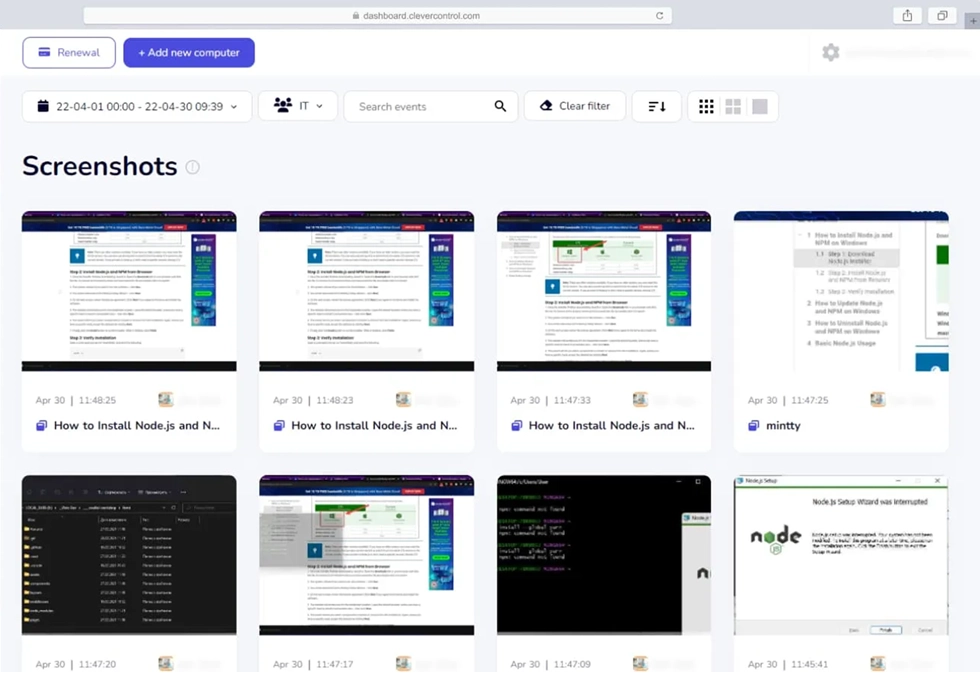Open the date range dropdown

137,106
